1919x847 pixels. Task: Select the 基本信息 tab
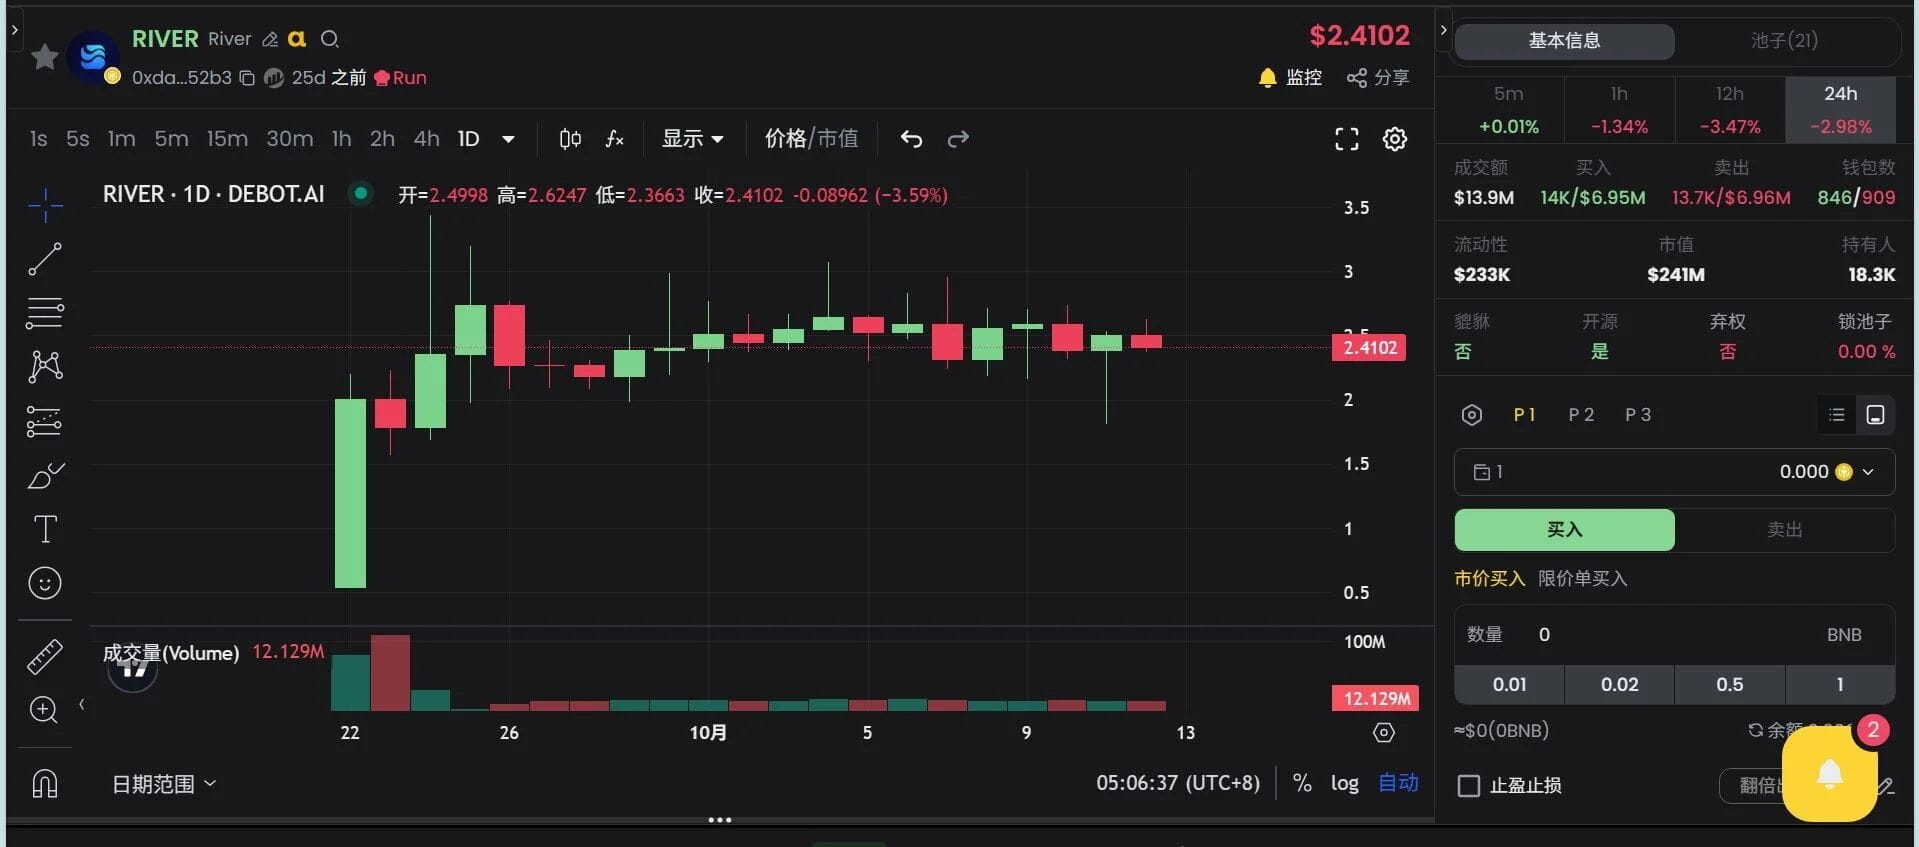pos(1564,41)
